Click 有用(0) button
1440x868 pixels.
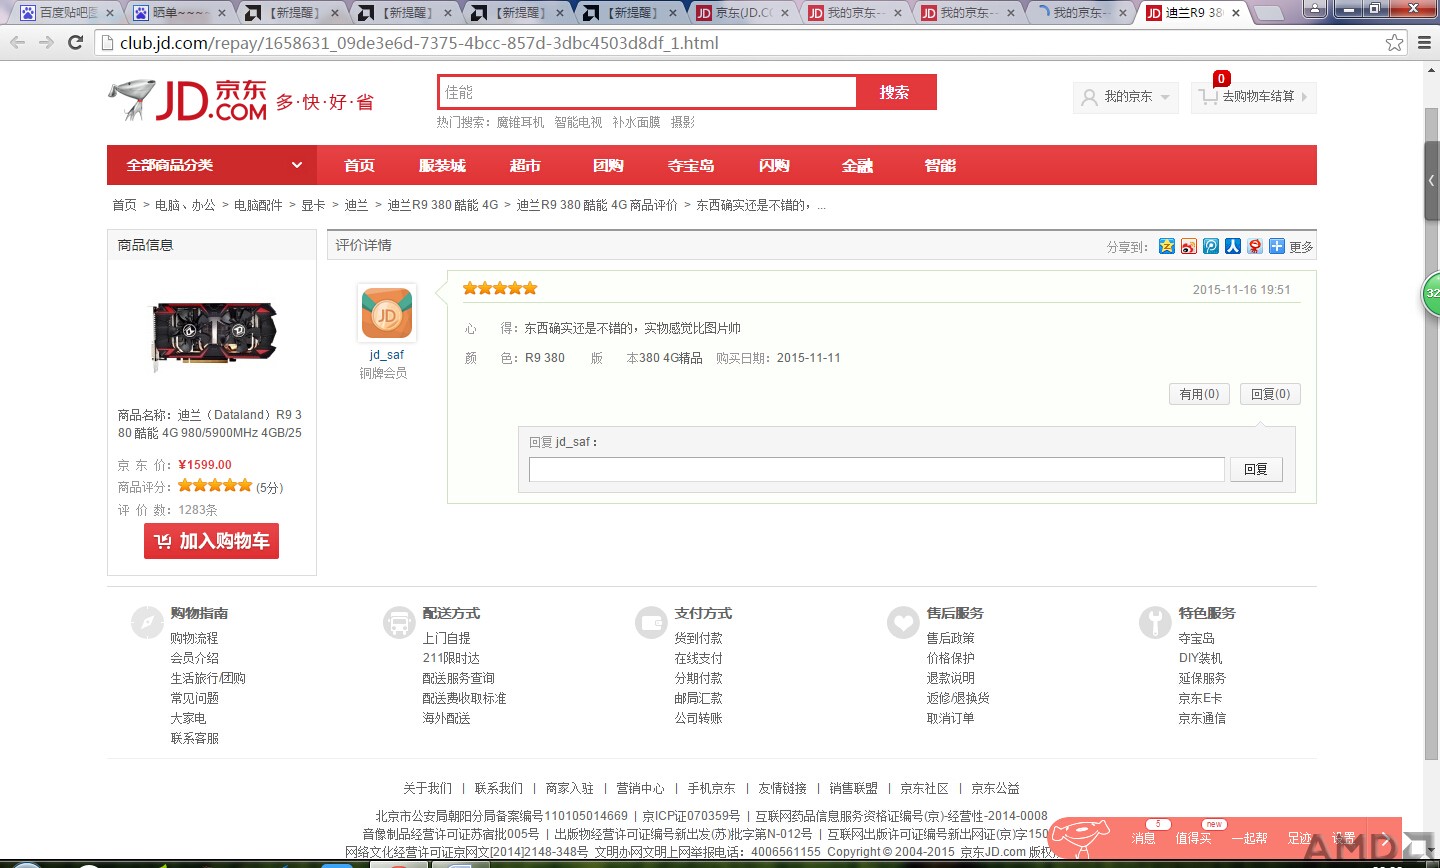[1199, 394]
